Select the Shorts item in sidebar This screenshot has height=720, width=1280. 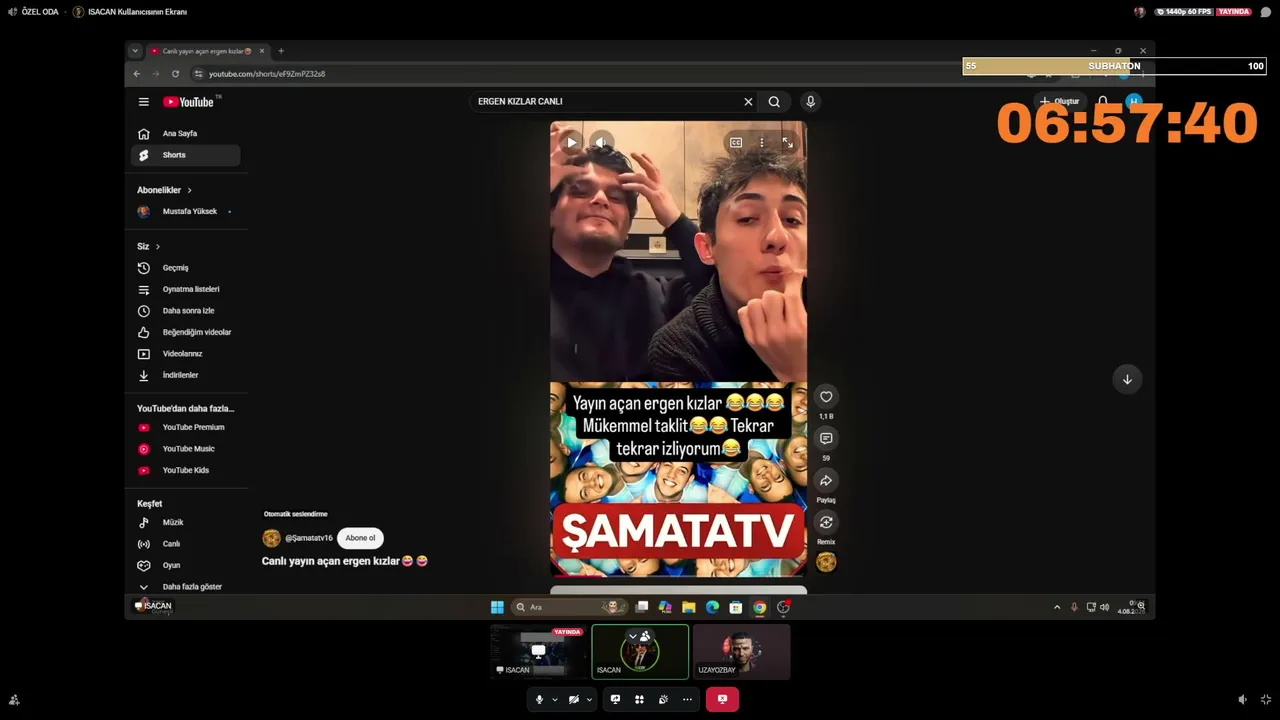pyautogui.click(x=185, y=155)
